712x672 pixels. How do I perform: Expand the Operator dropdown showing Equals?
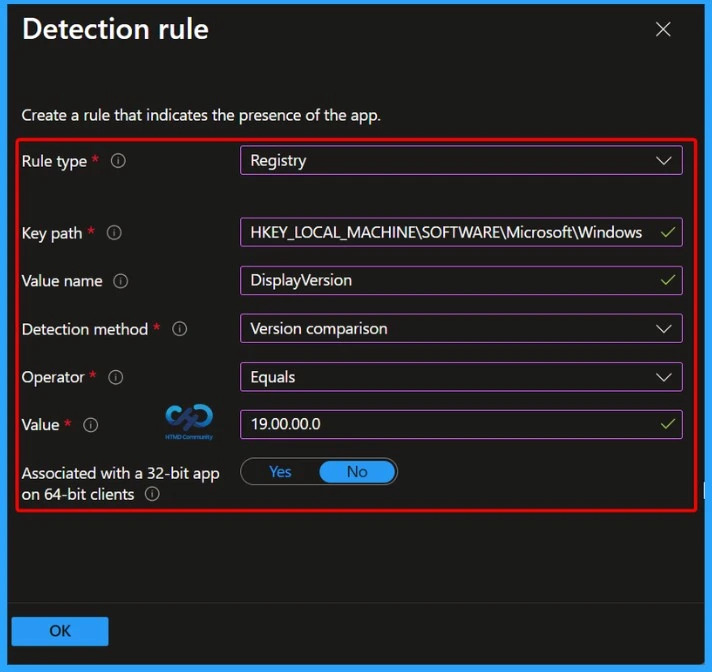(x=461, y=377)
